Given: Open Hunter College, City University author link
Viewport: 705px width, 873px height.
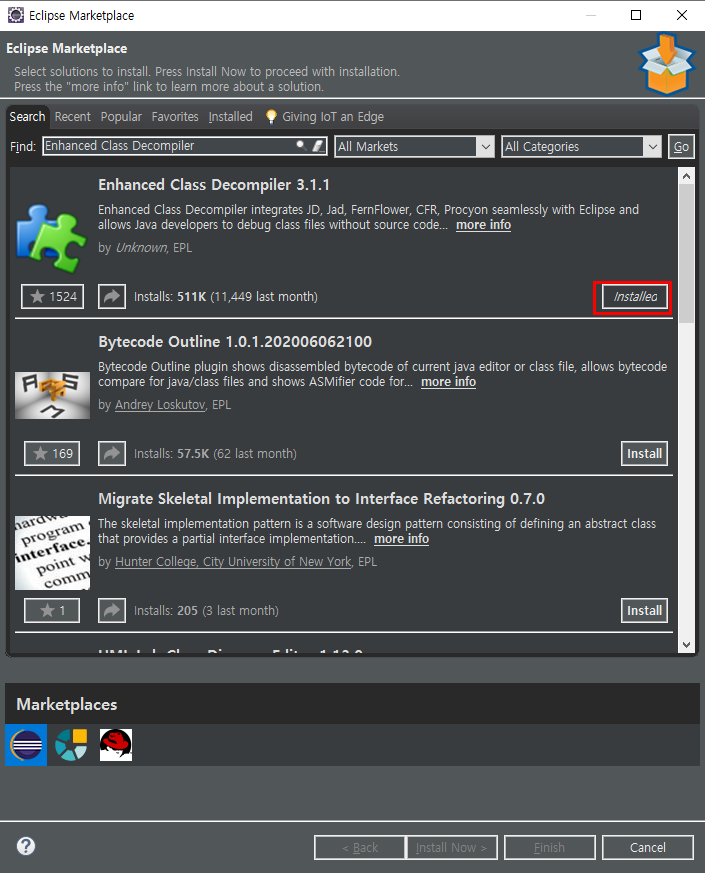Looking at the screenshot, I should [x=233, y=562].
